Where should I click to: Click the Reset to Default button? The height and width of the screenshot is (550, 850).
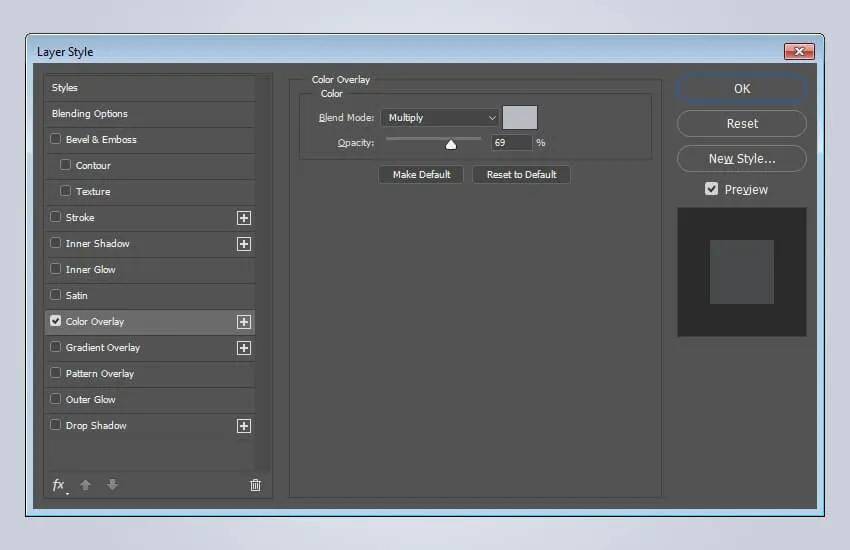coord(521,174)
